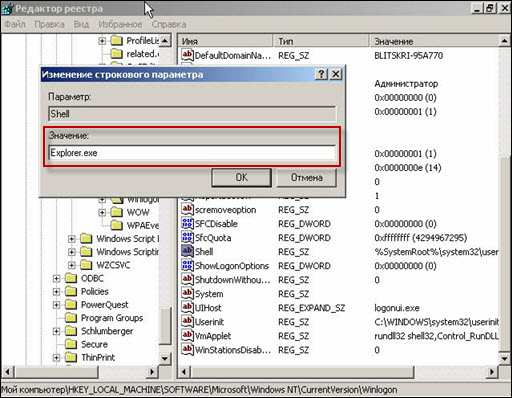Viewport: 512px width, 398px height.
Task: Click the Параметр field showing Shell
Action: (192, 114)
